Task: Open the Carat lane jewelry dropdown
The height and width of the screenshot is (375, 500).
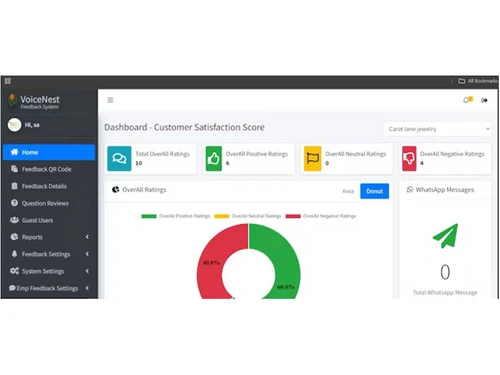Action: [x=437, y=129]
